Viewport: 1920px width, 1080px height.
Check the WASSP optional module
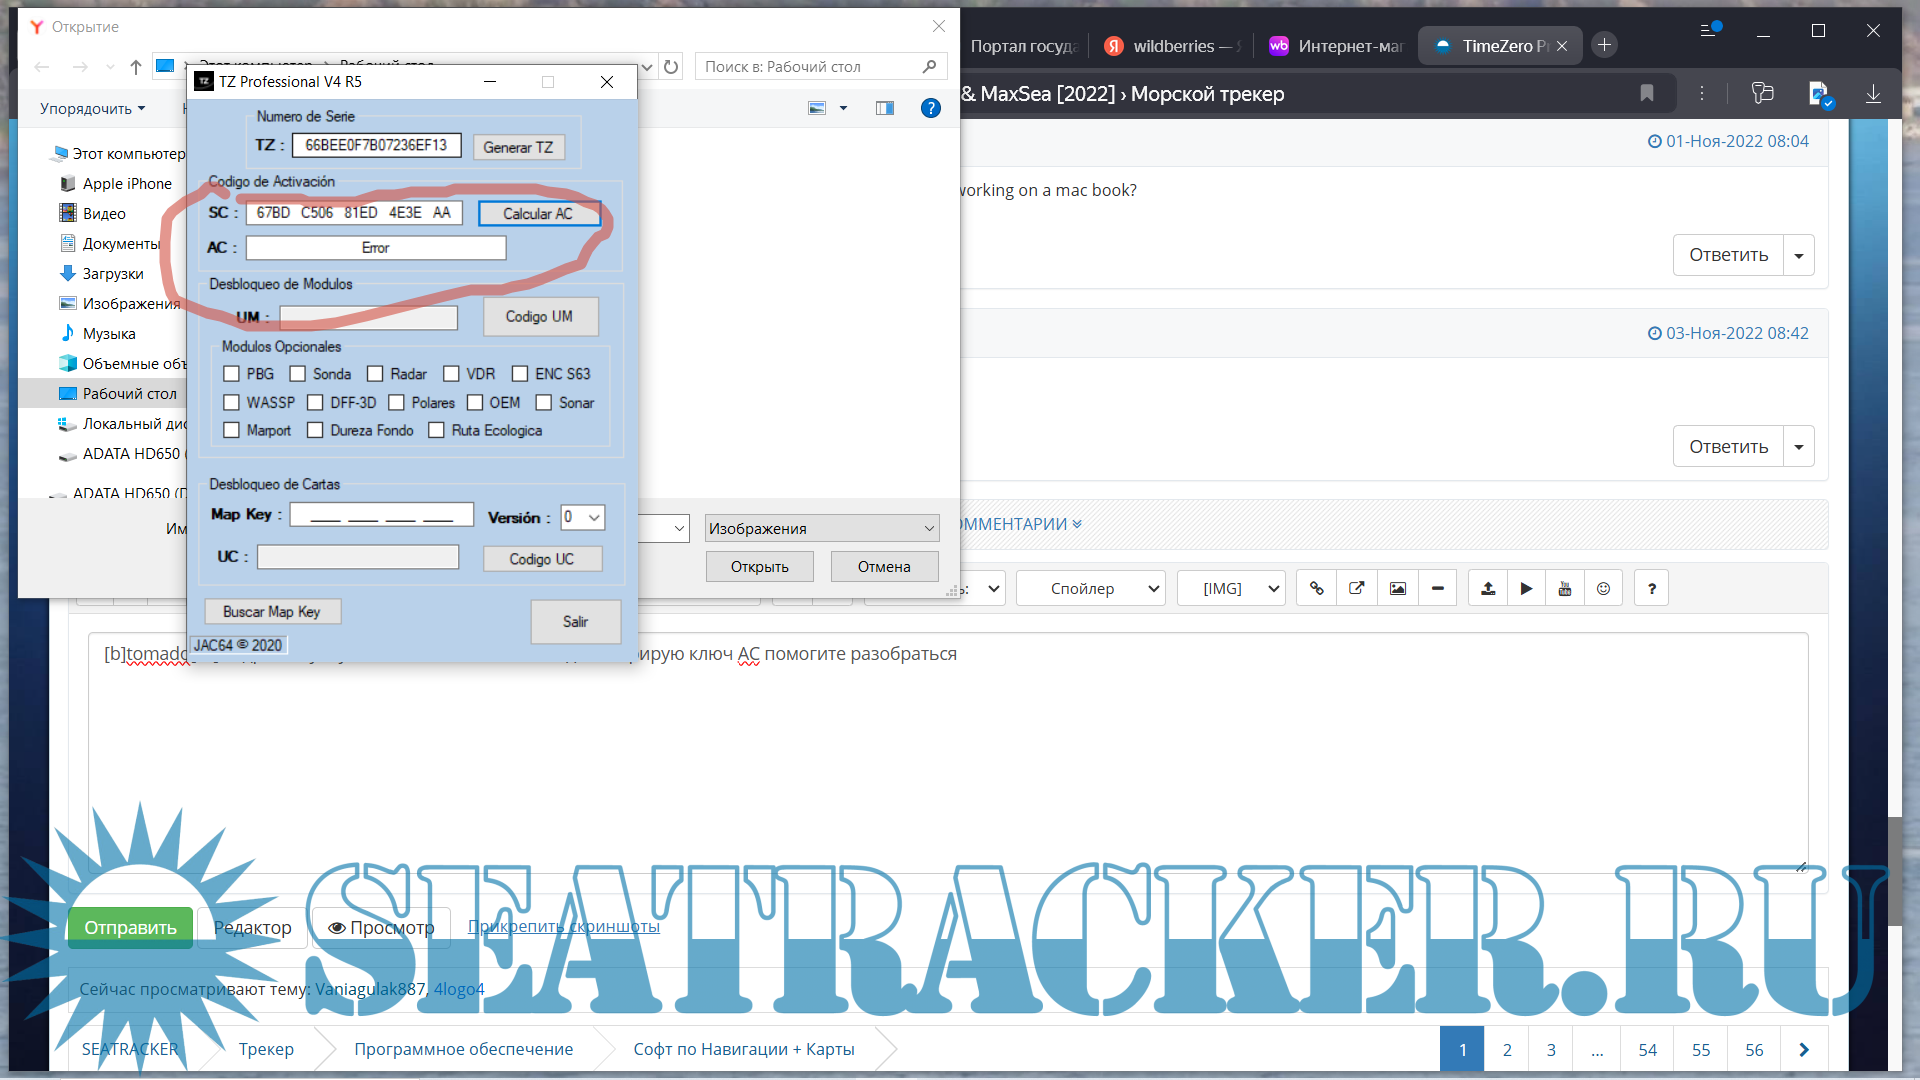coord(232,402)
